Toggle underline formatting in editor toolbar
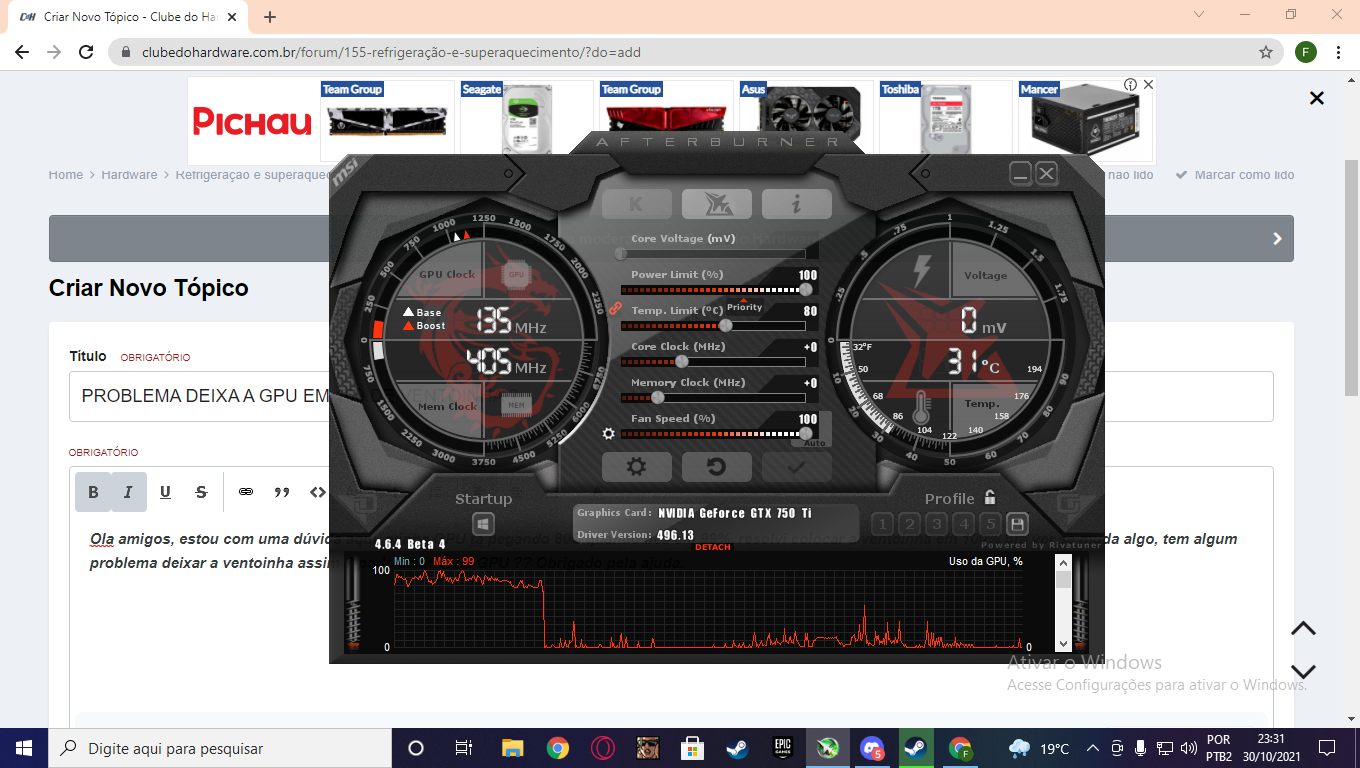The height and width of the screenshot is (768, 1360). [x=165, y=492]
